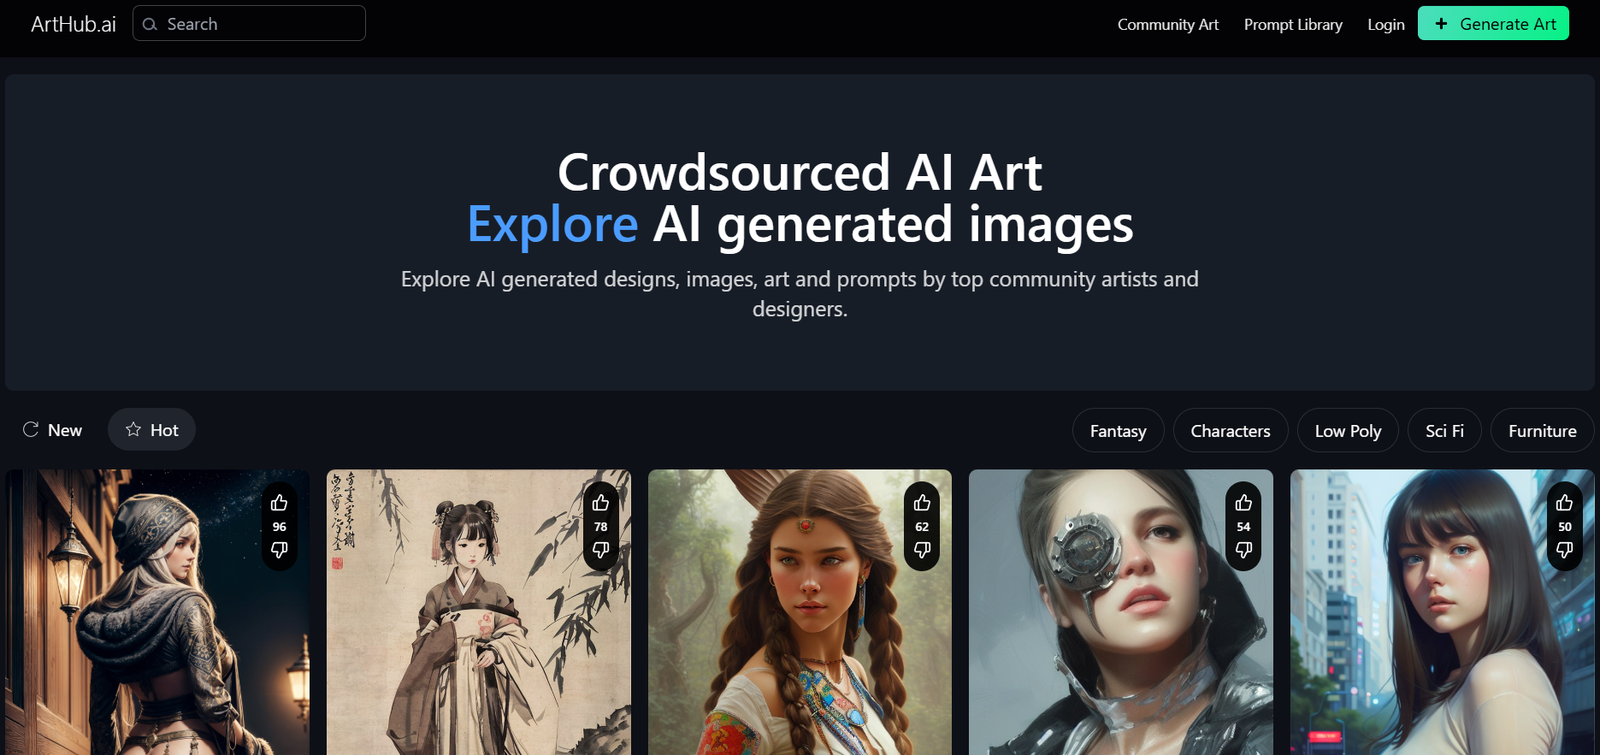Screen dimensions: 1600x755
Task: Filter by the Fantasy category
Action: coord(1118,431)
